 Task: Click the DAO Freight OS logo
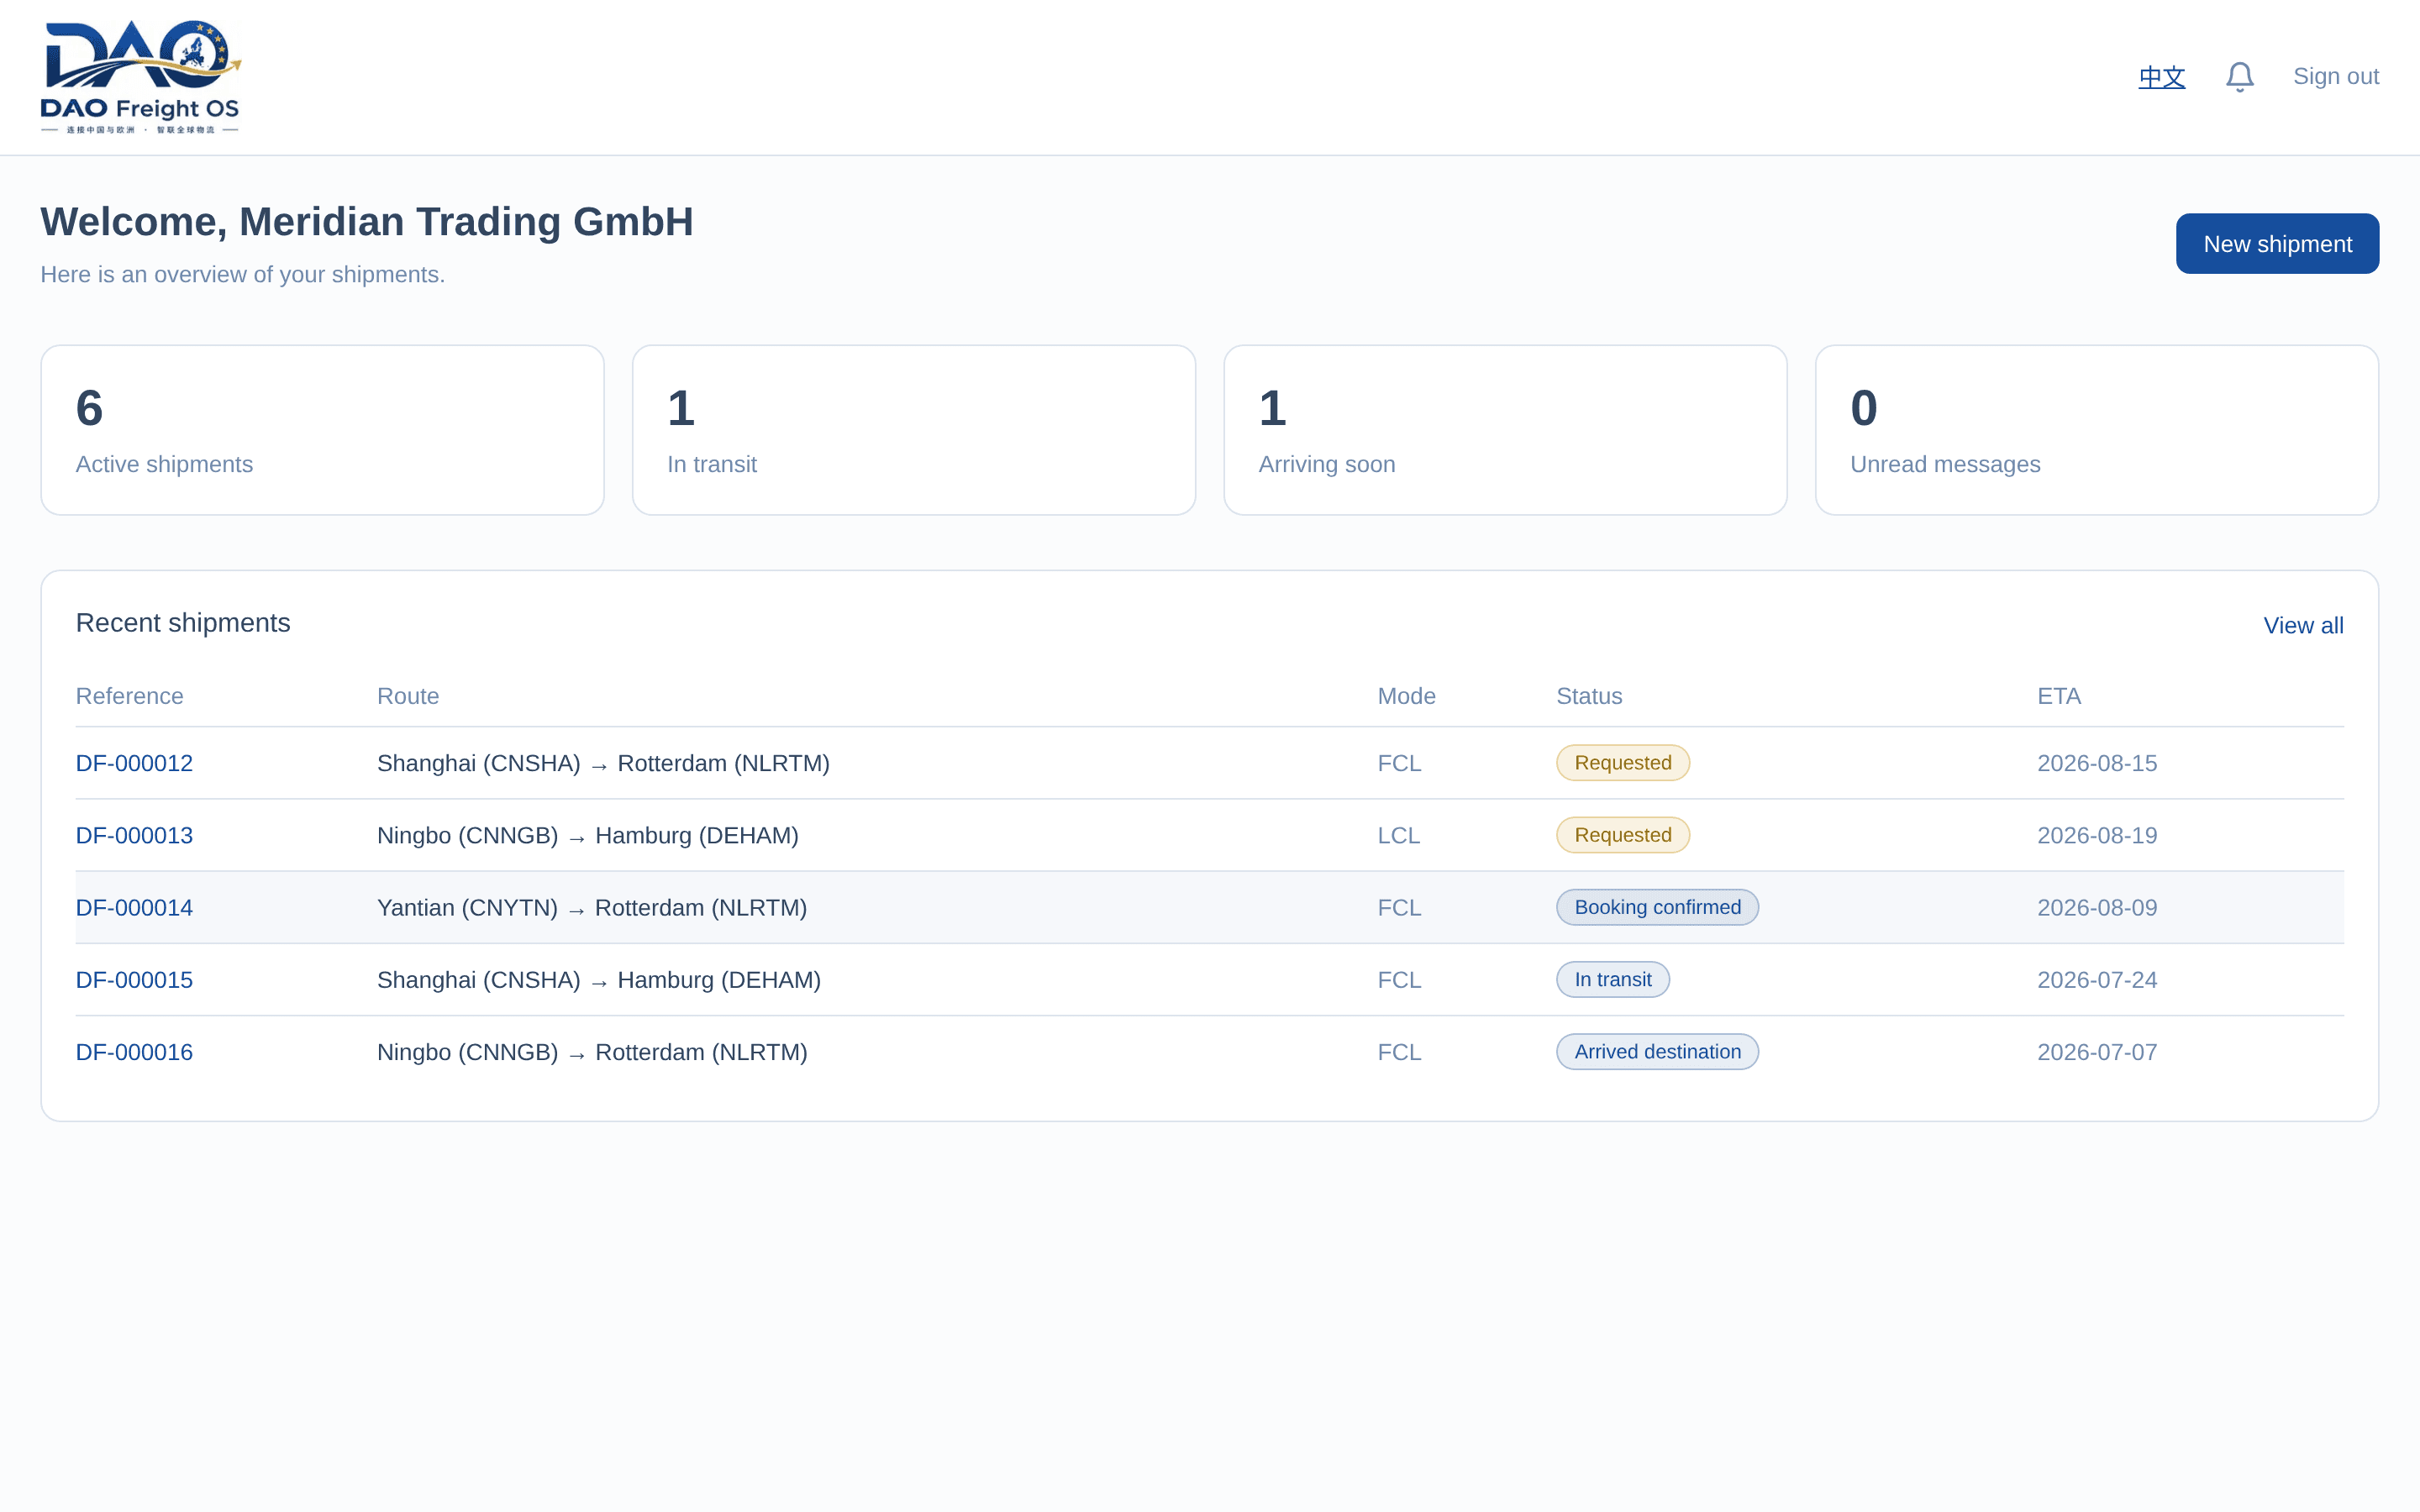140,77
